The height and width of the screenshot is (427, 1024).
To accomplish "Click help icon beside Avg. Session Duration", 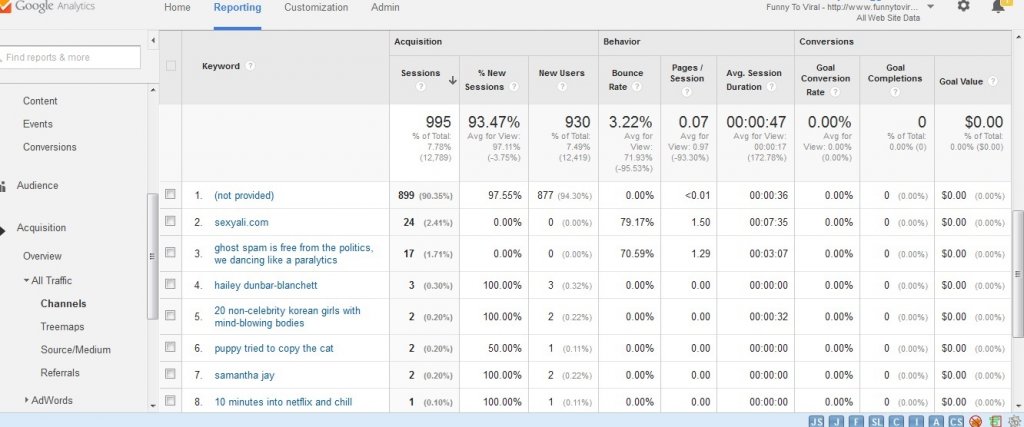I will (771, 87).
